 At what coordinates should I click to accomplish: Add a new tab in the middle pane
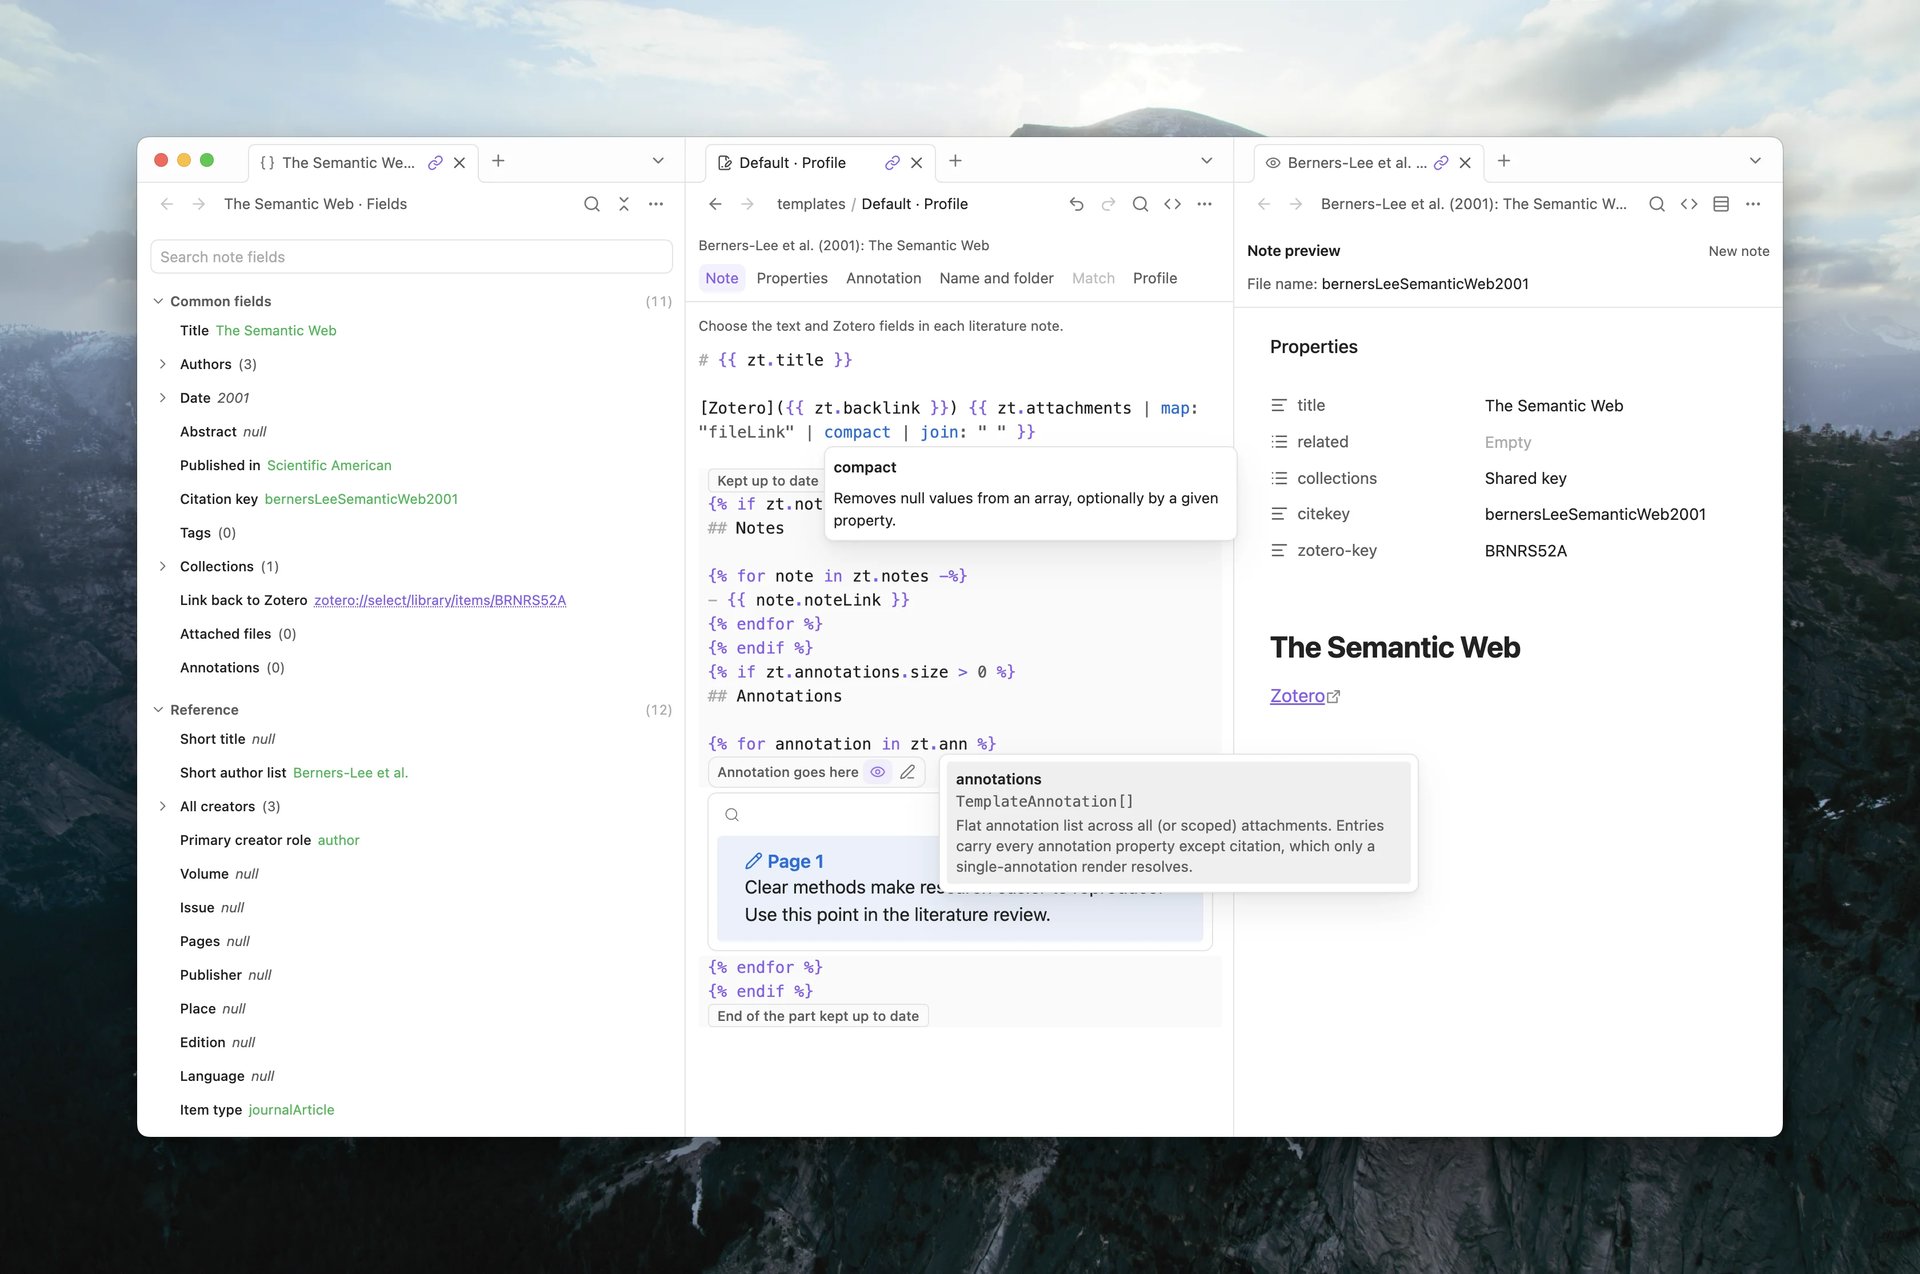coord(955,161)
